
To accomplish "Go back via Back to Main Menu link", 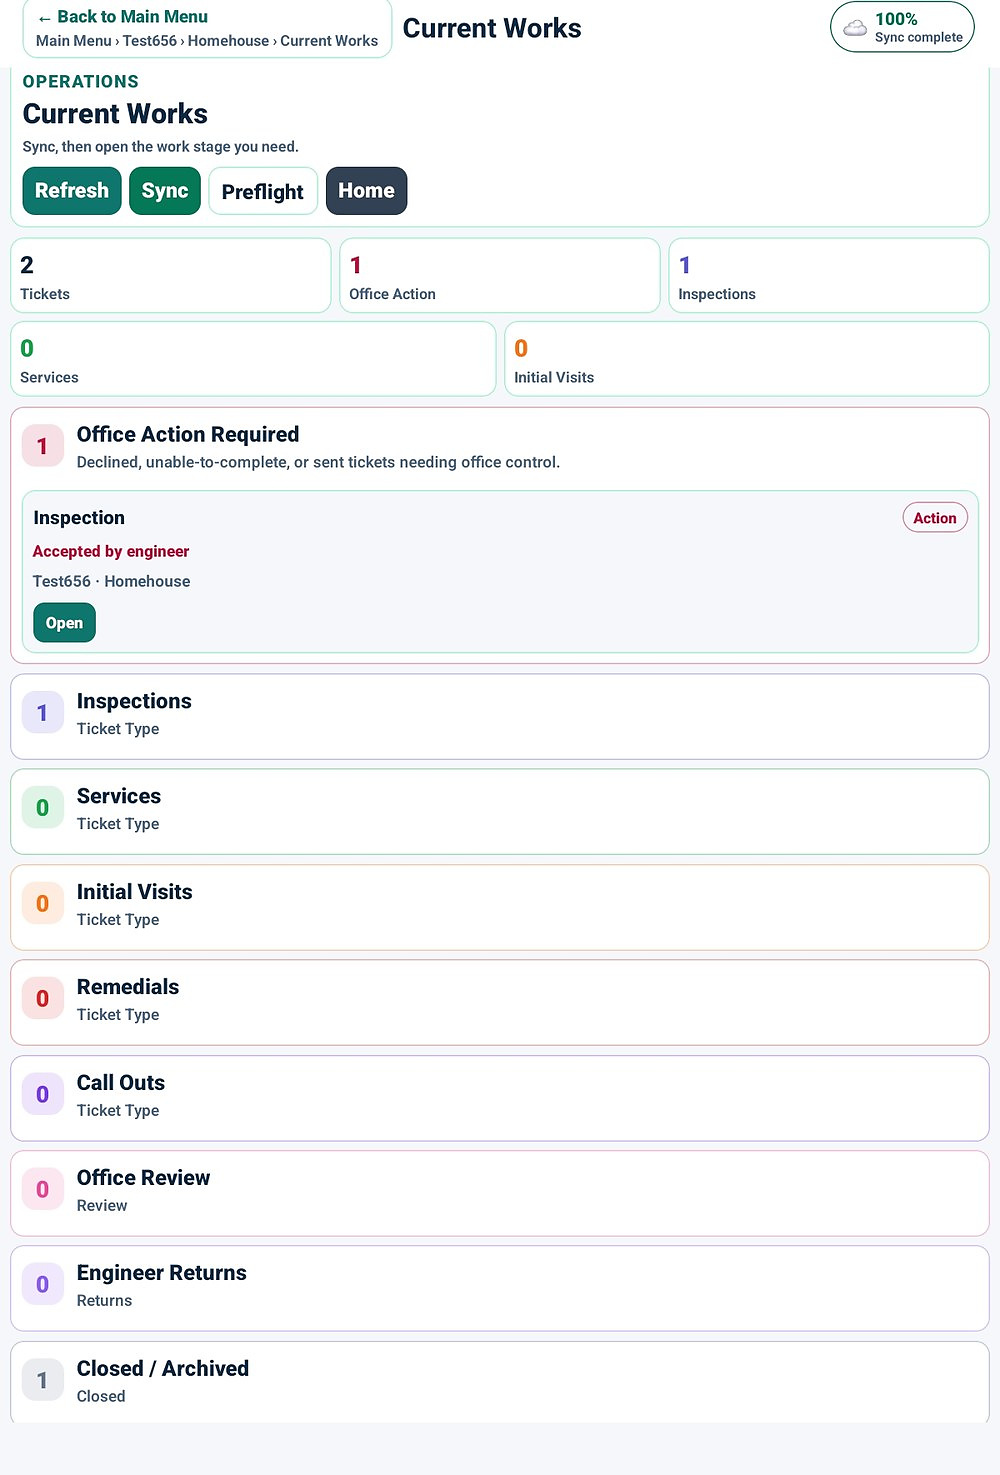I will [122, 17].
